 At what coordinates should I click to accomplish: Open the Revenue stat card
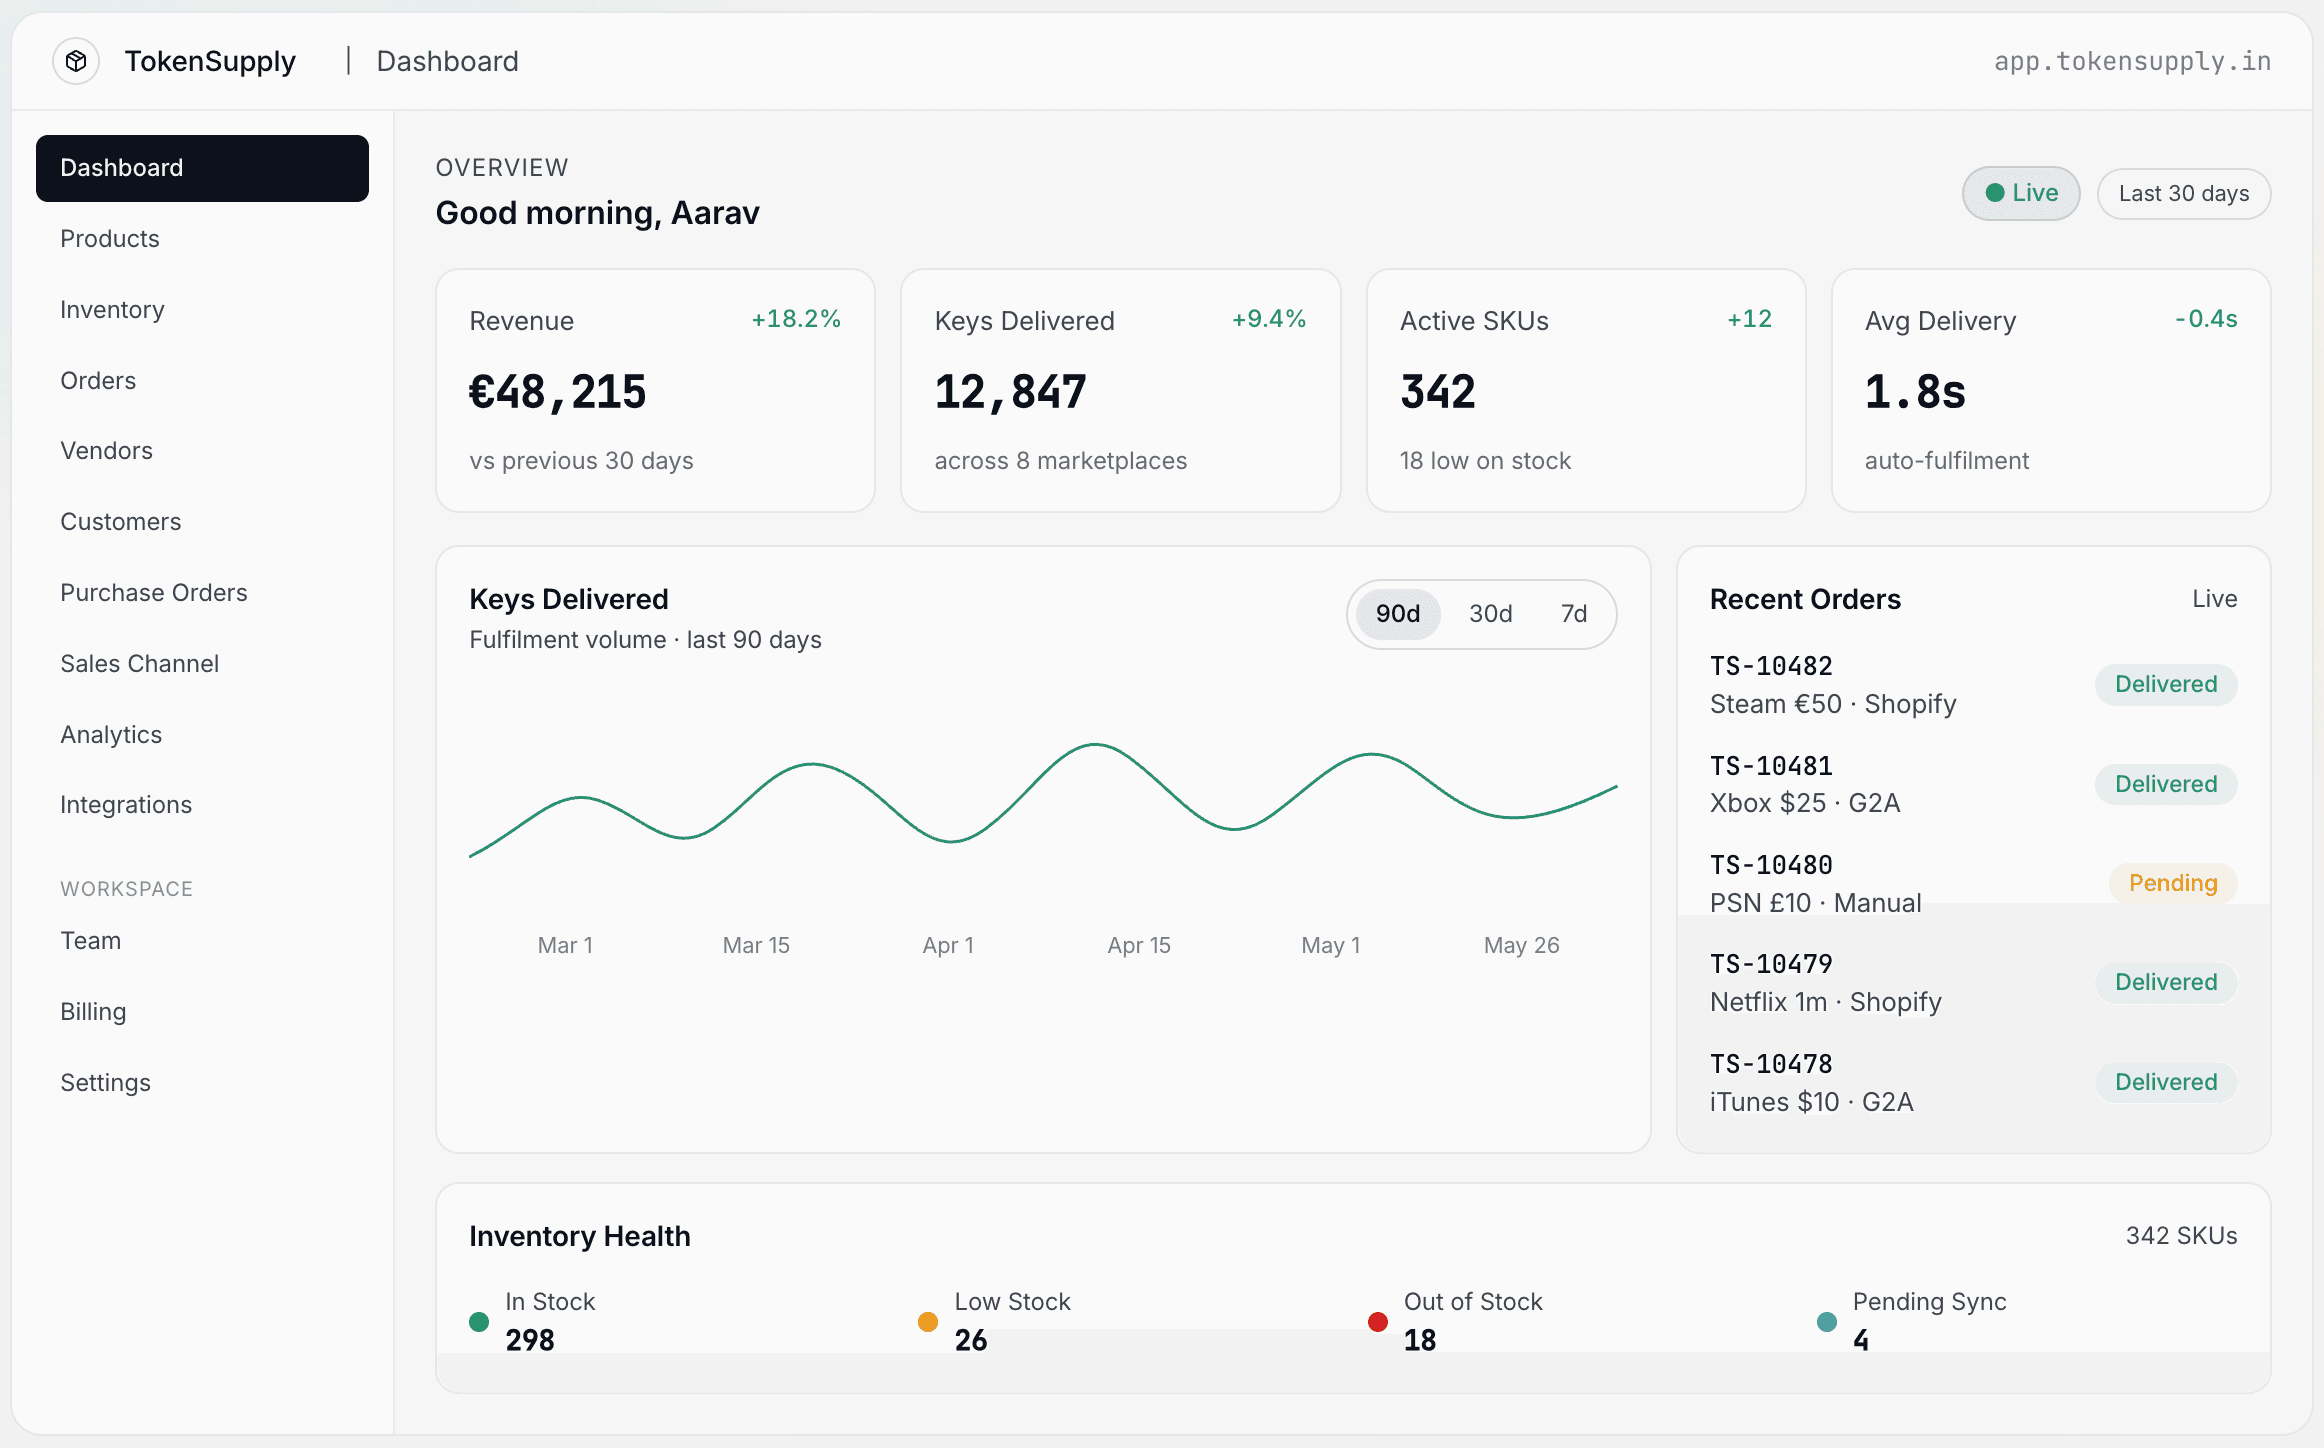pos(655,390)
